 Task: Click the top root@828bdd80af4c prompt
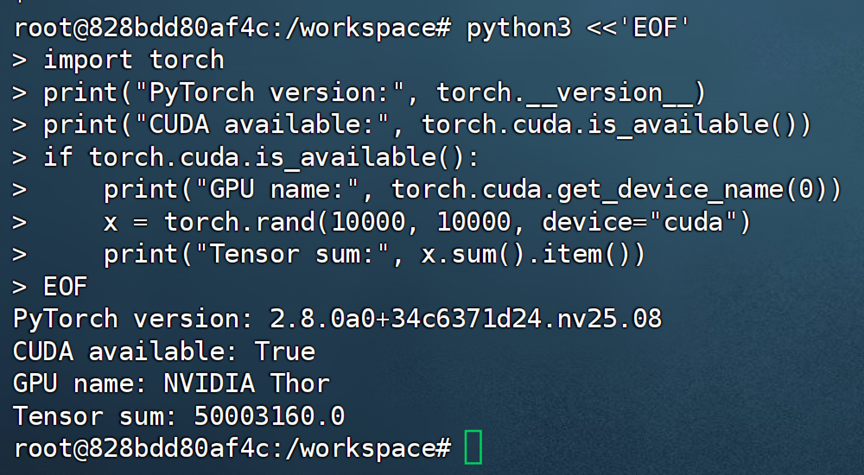coord(105,28)
